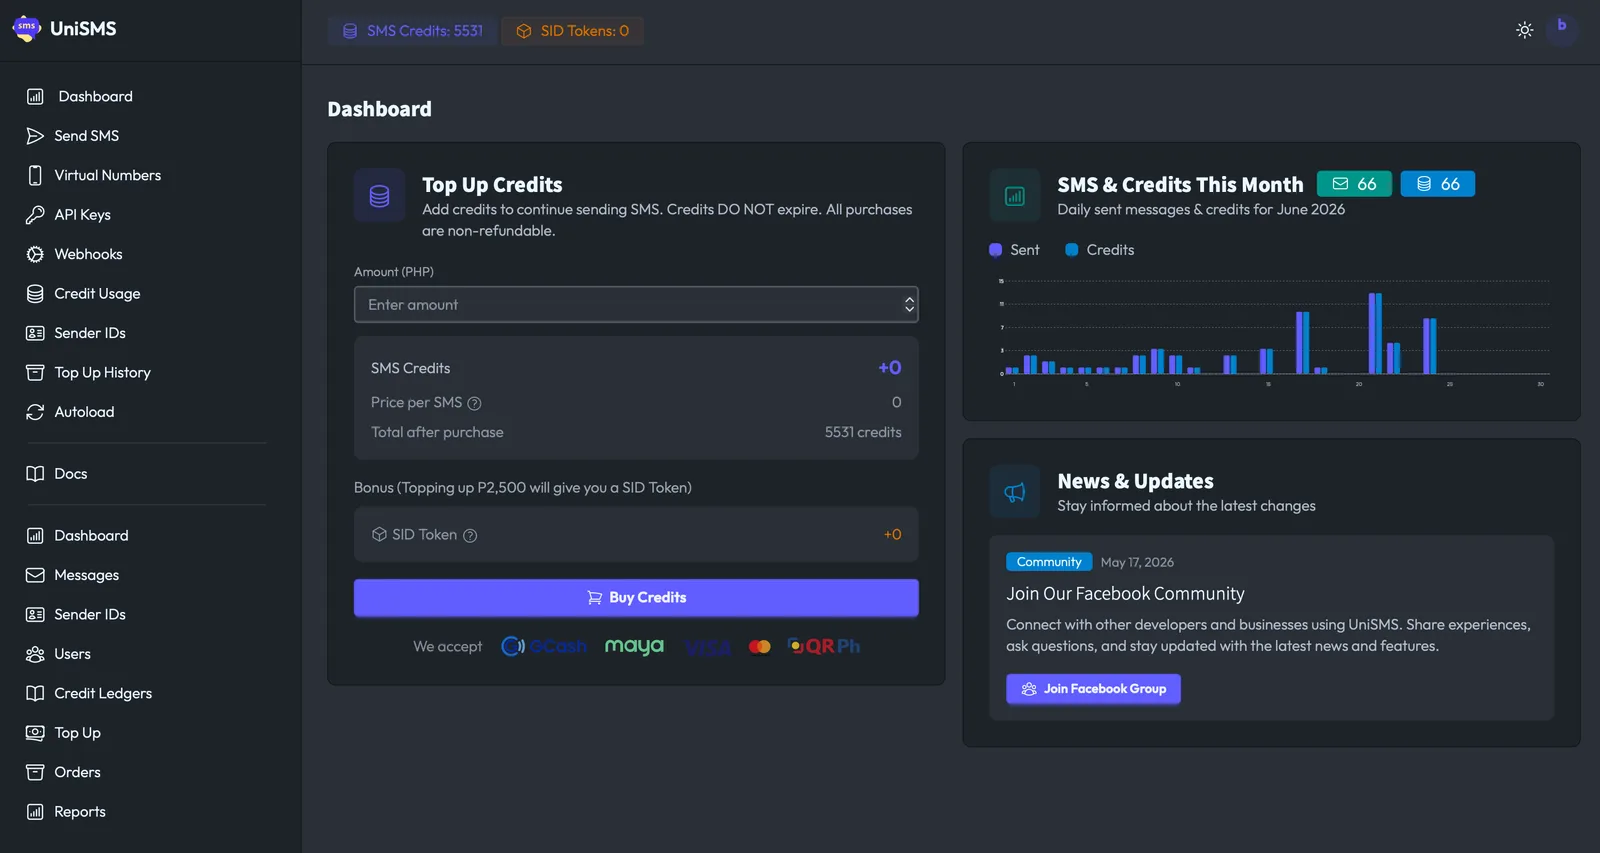Select Sender IDs above Top Up History
The image size is (1600, 853).
(76, 333)
